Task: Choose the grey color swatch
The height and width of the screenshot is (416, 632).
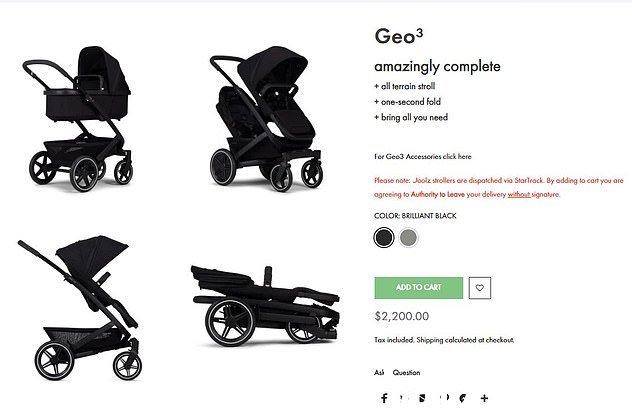Action: [408, 237]
